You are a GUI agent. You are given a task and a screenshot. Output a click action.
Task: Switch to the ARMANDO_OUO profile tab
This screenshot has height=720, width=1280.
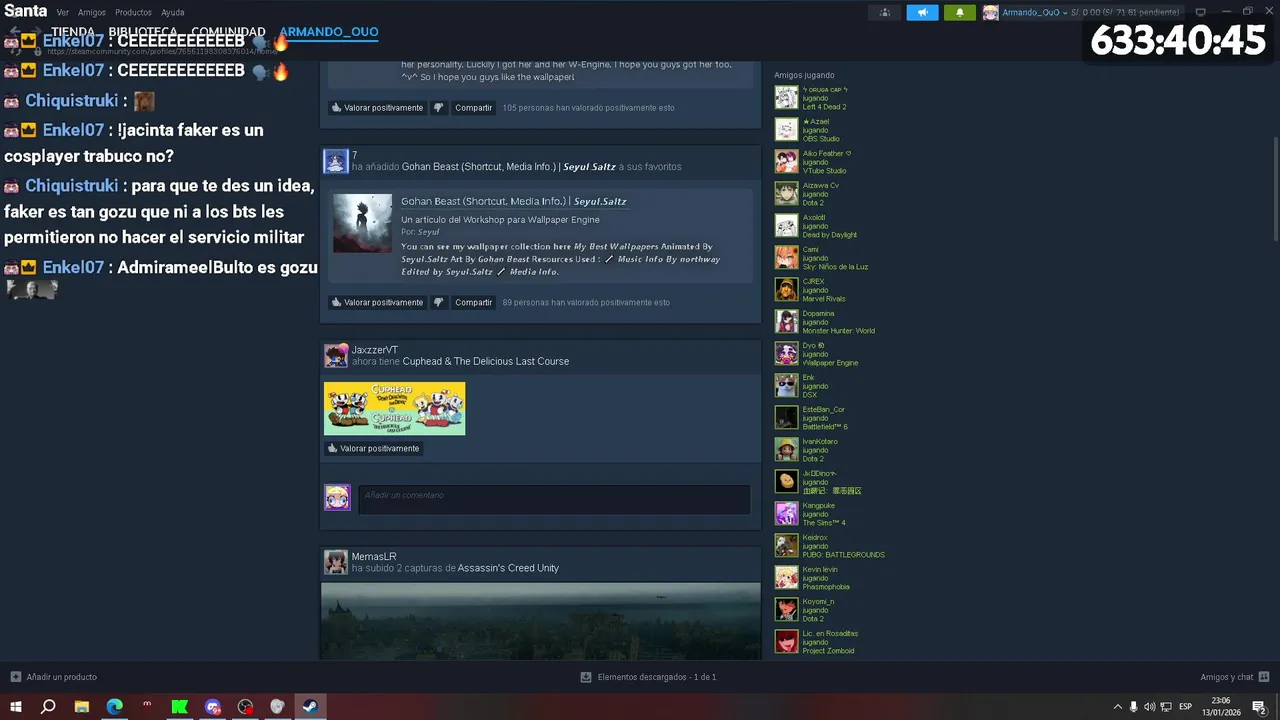point(329,32)
